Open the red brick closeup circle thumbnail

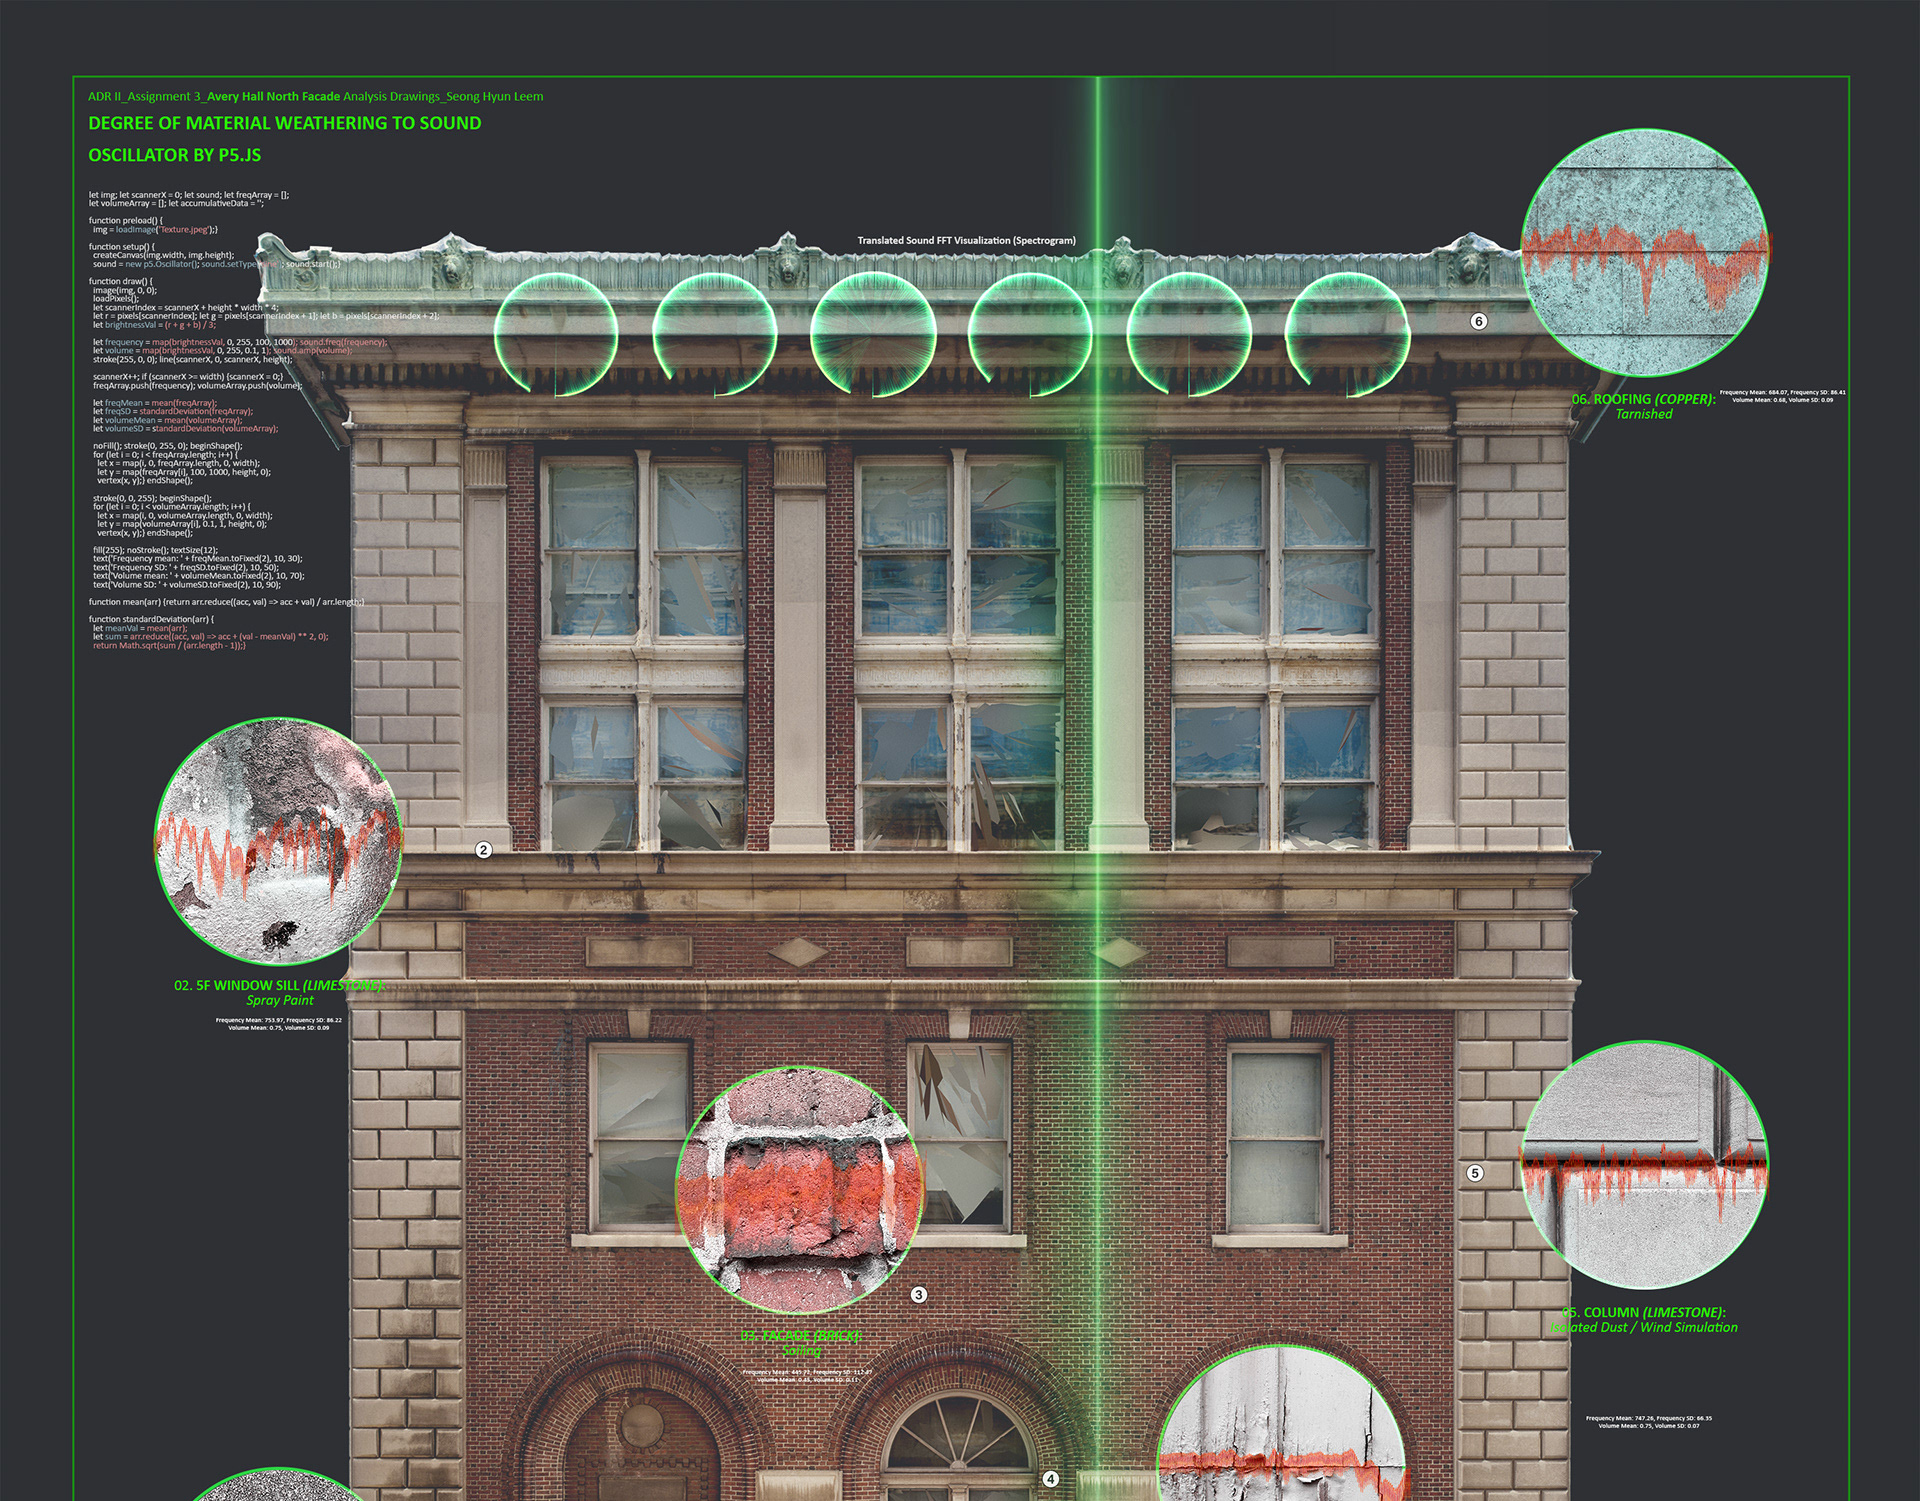pyautogui.click(x=799, y=1190)
